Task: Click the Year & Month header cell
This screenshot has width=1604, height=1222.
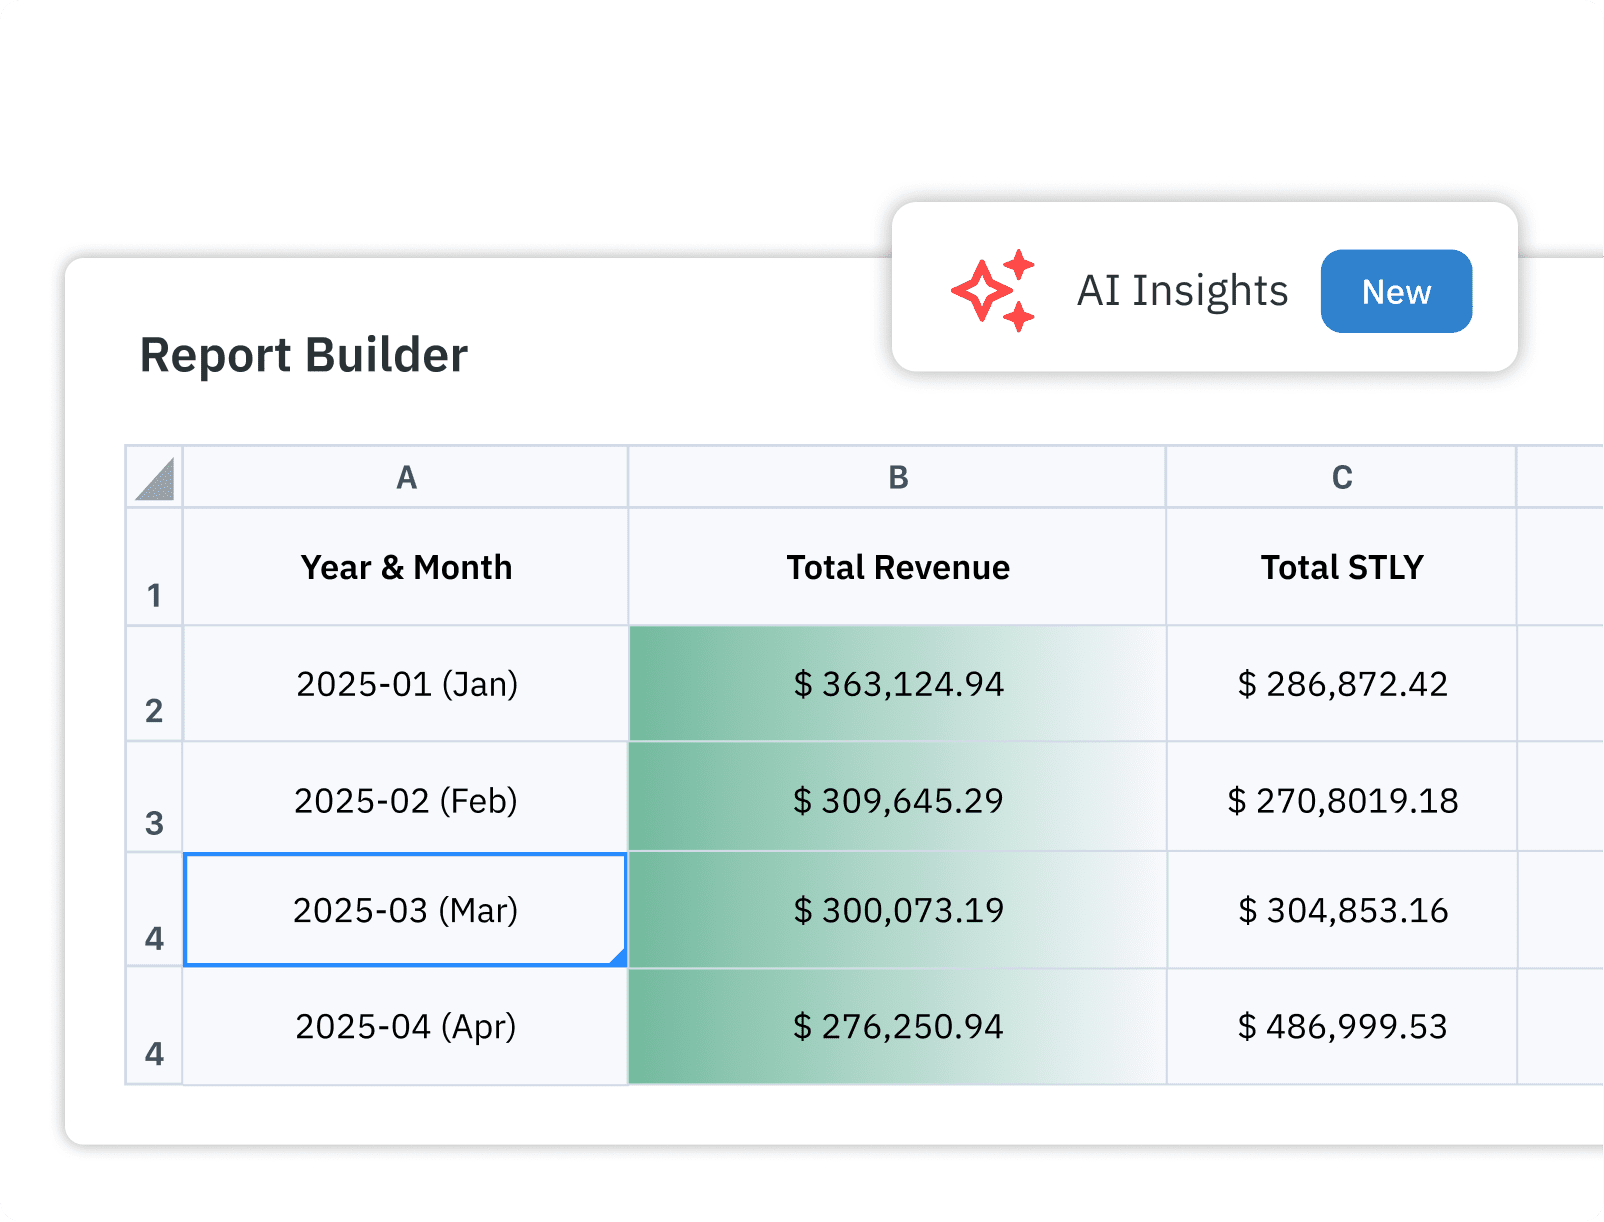Action: click(x=406, y=568)
